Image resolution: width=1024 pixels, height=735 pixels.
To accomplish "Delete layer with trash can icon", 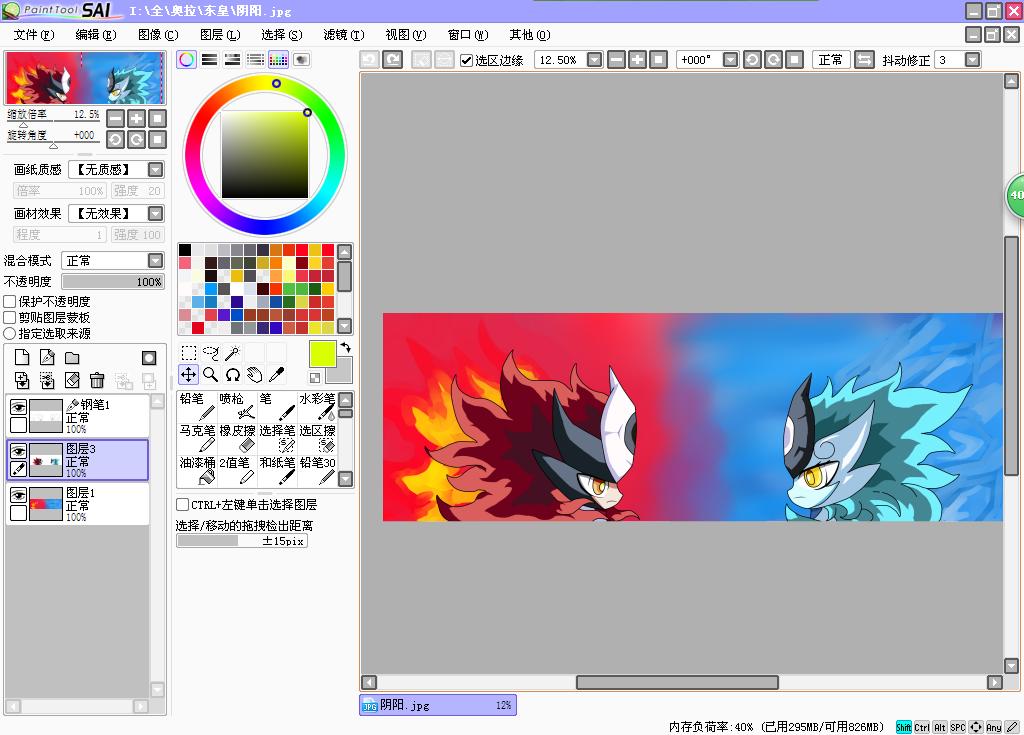I will [97, 380].
